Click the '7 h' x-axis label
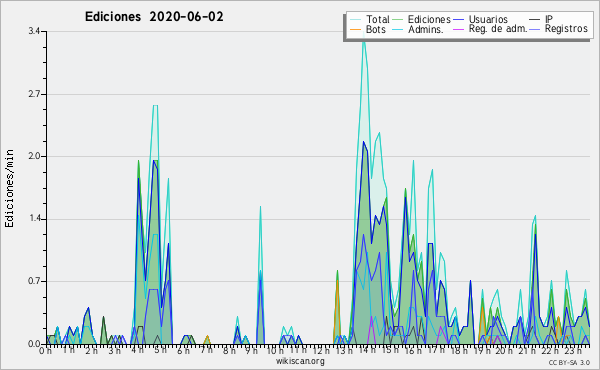Viewport: 600px width, 370px height. 206,350
